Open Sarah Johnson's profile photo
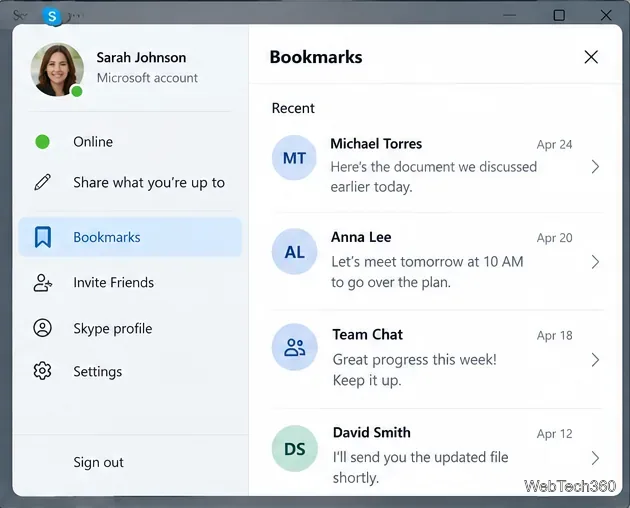 pos(57,70)
